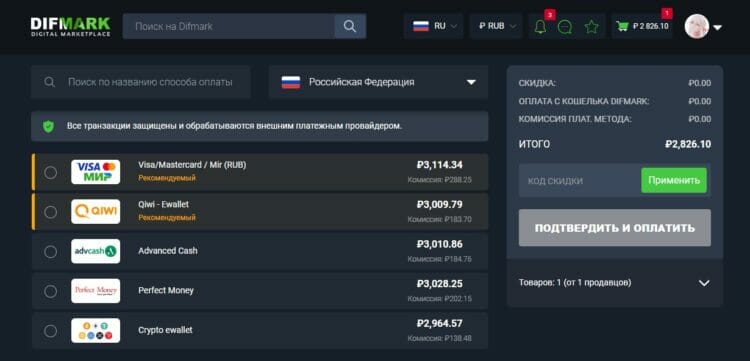Click the magnifier icon in payment method search
The height and width of the screenshot is (361, 750).
(x=49, y=82)
